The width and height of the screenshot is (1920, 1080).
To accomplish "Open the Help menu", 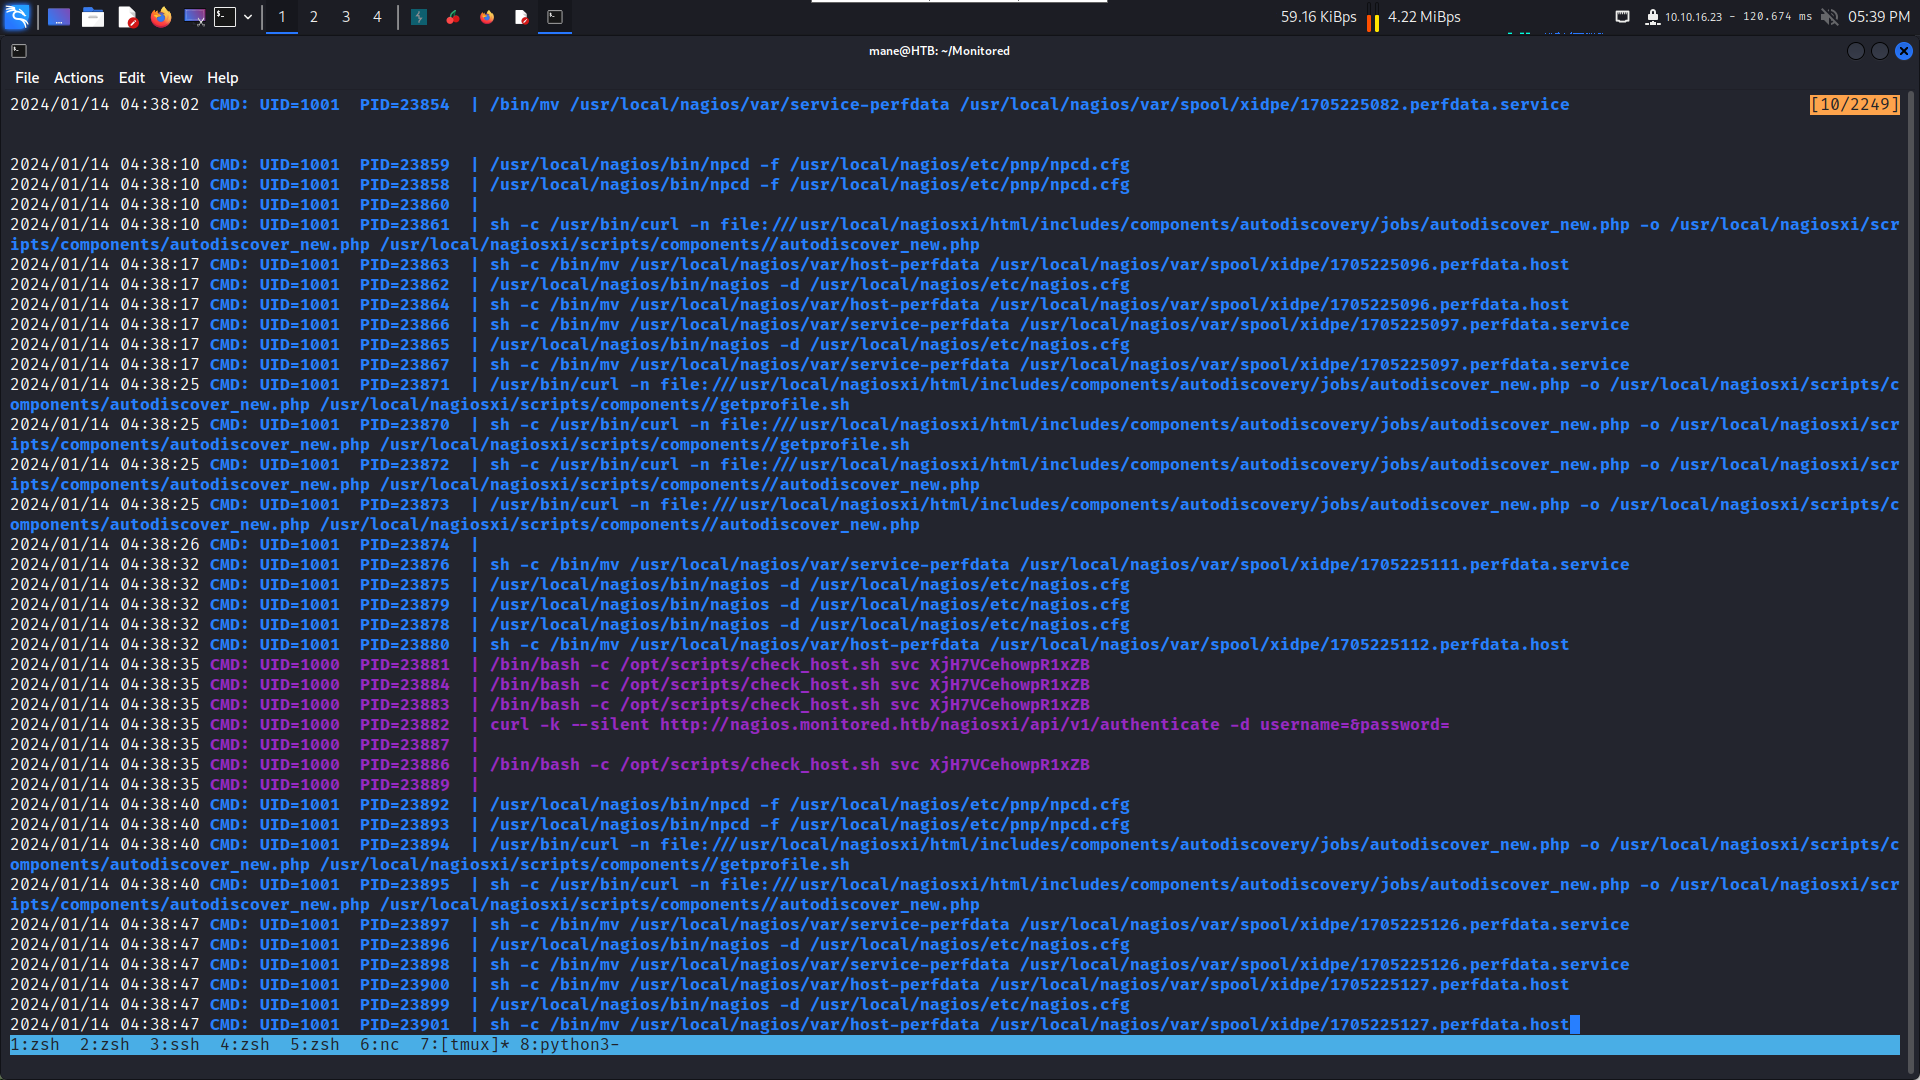I will coord(223,78).
